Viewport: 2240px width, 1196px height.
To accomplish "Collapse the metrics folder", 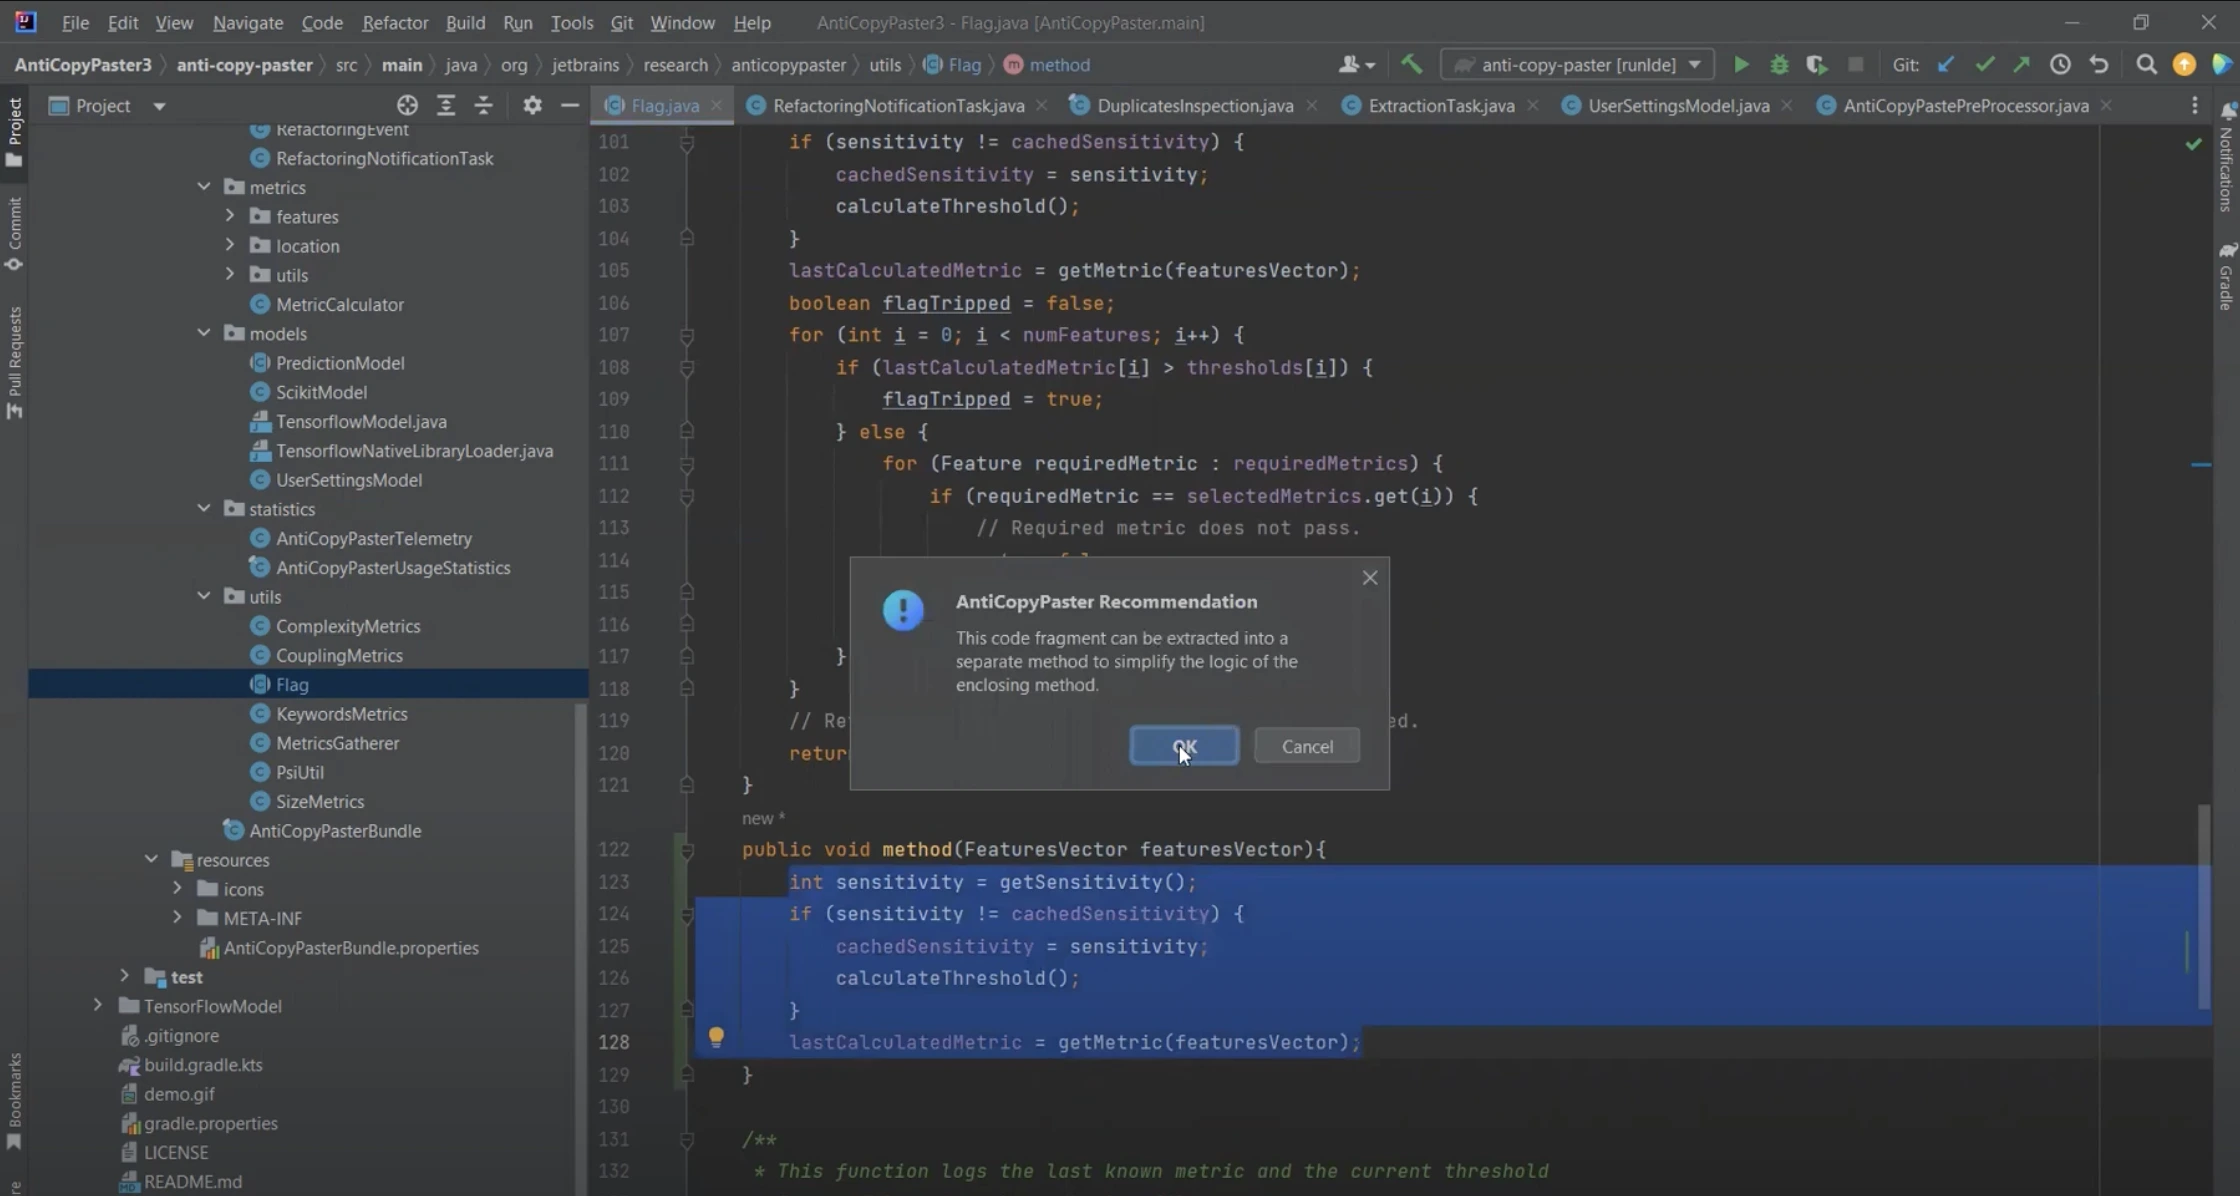I will tap(204, 187).
